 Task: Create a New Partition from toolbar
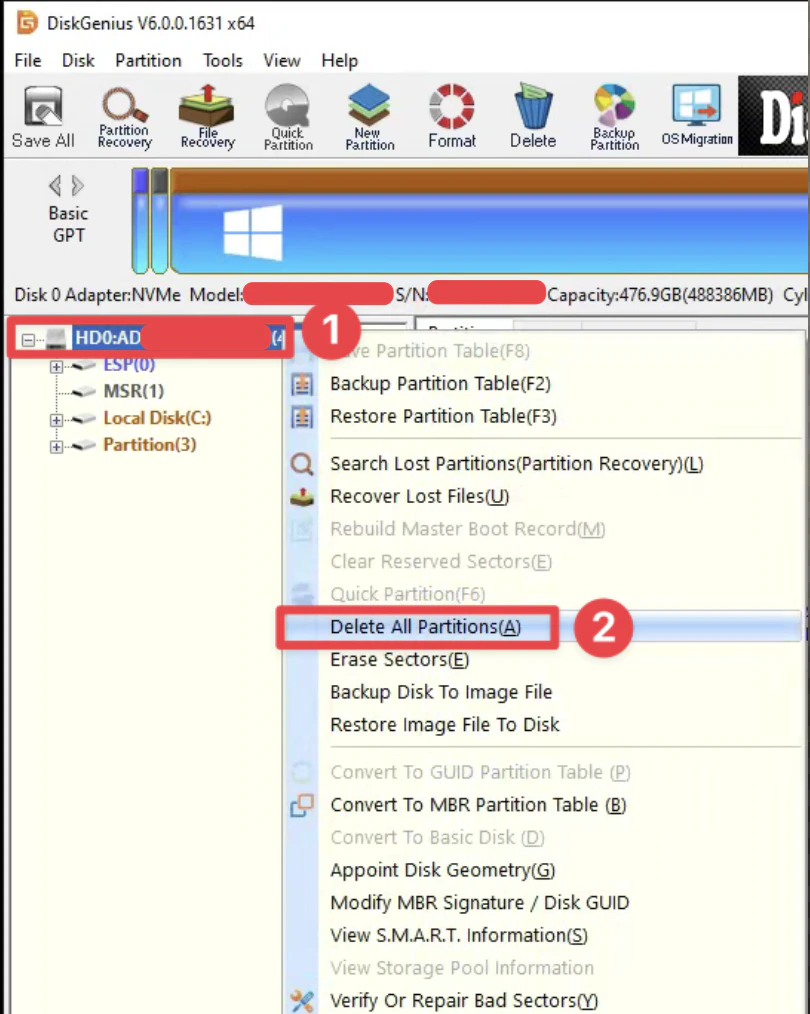pos(369,118)
